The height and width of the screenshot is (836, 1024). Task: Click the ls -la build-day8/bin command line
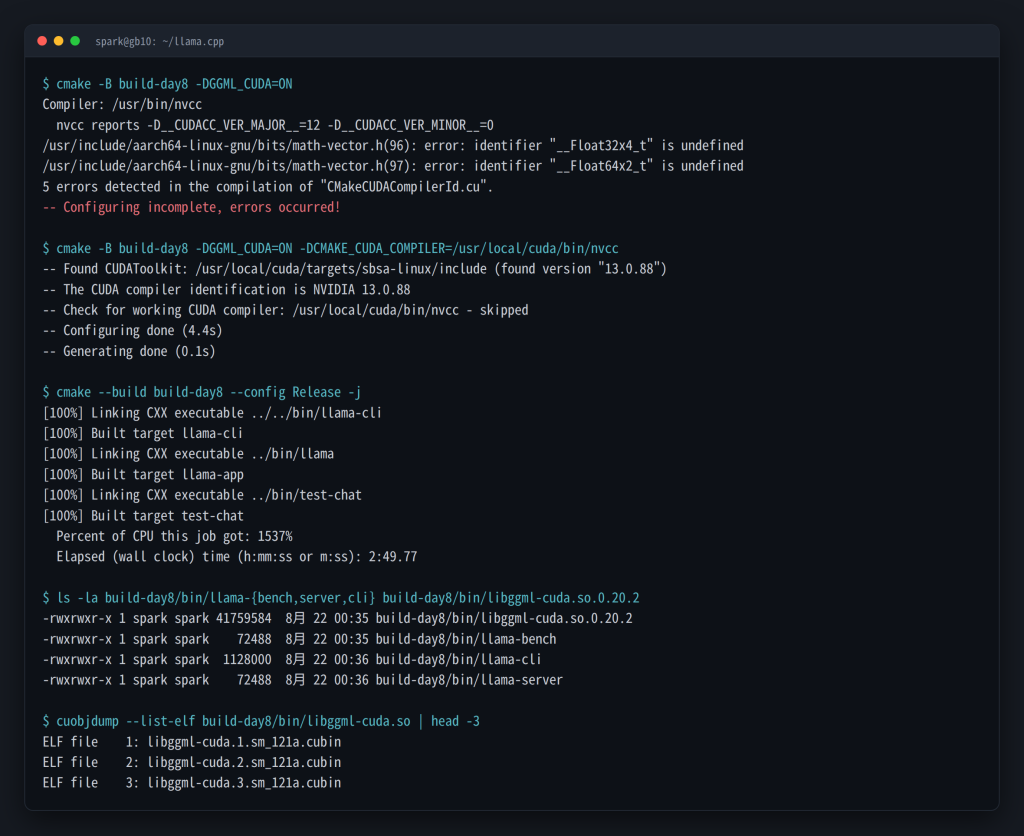(341, 598)
